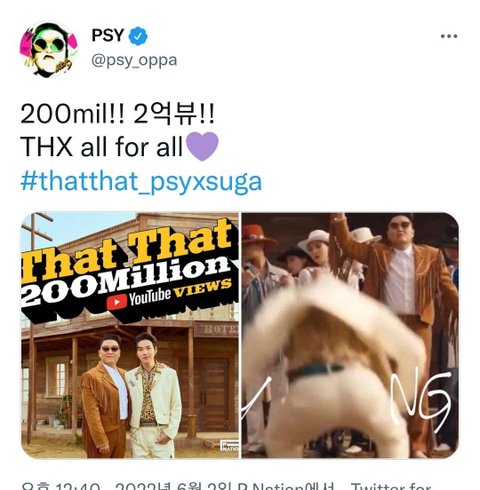480x490 pixels.
Task: Click the white NG handwriting overlay
Action: tap(421, 400)
